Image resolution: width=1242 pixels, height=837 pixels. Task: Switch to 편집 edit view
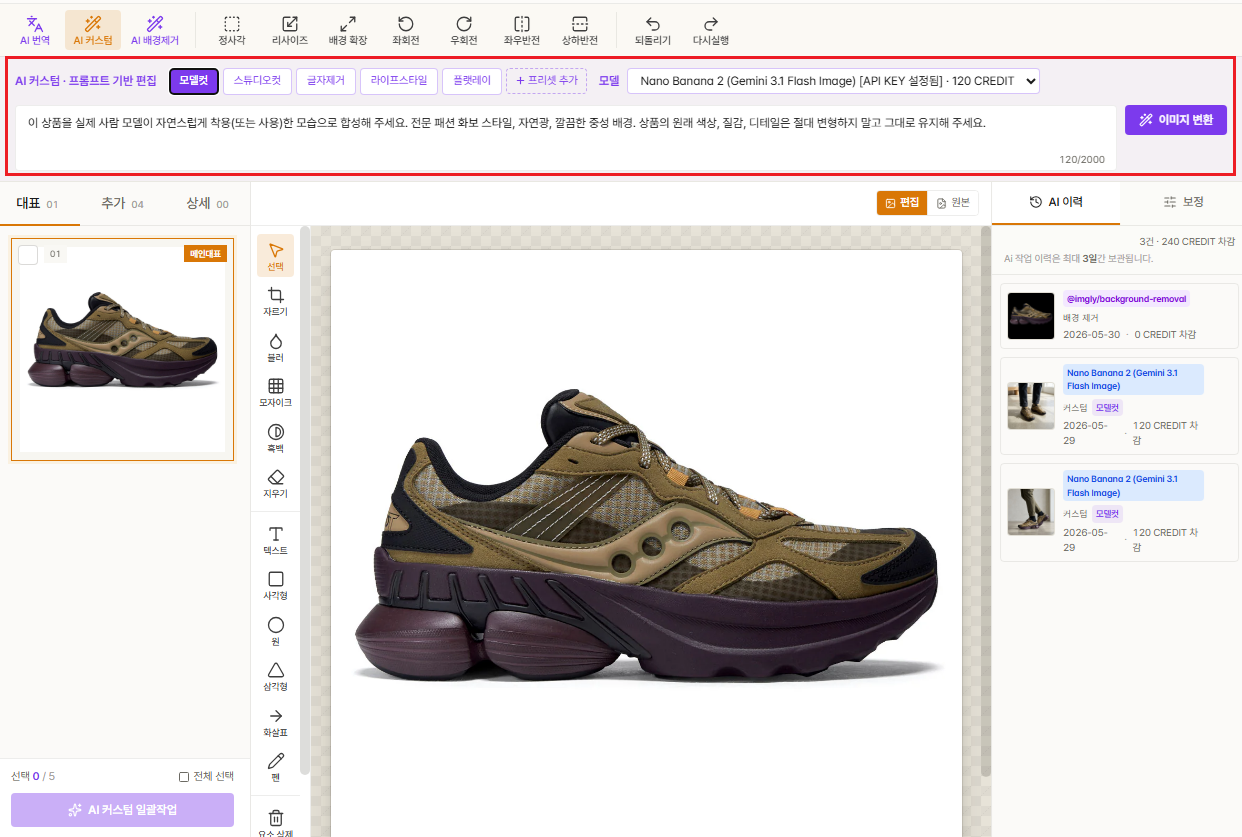[x=902, y=202]
